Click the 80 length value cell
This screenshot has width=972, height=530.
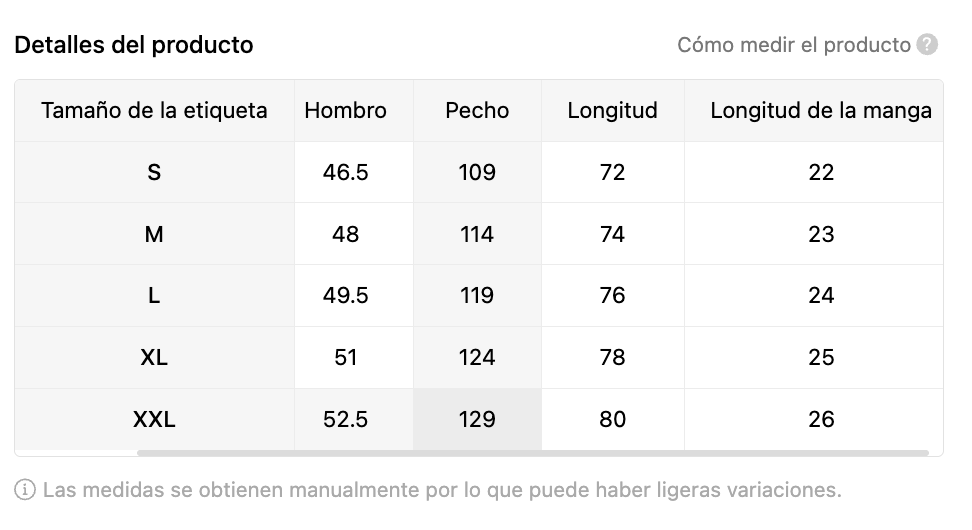click(612, 420)
